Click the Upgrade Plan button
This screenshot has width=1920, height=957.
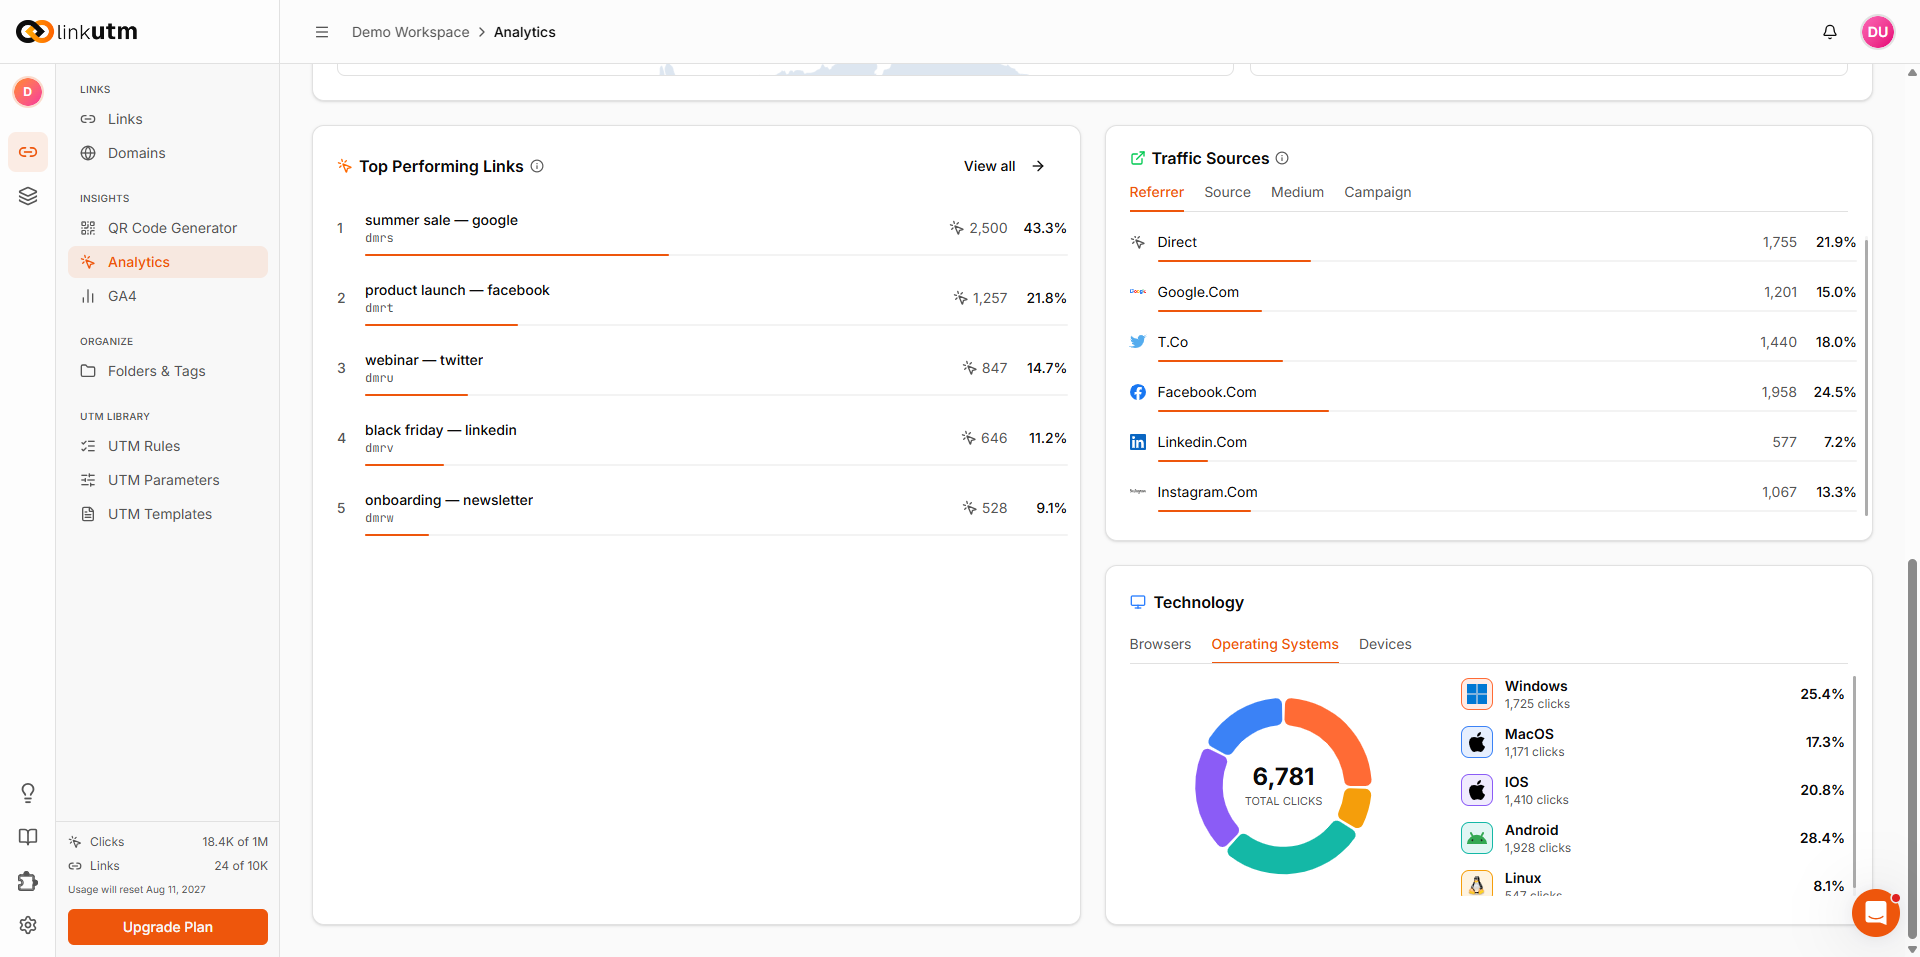click(x=168, y=927)
